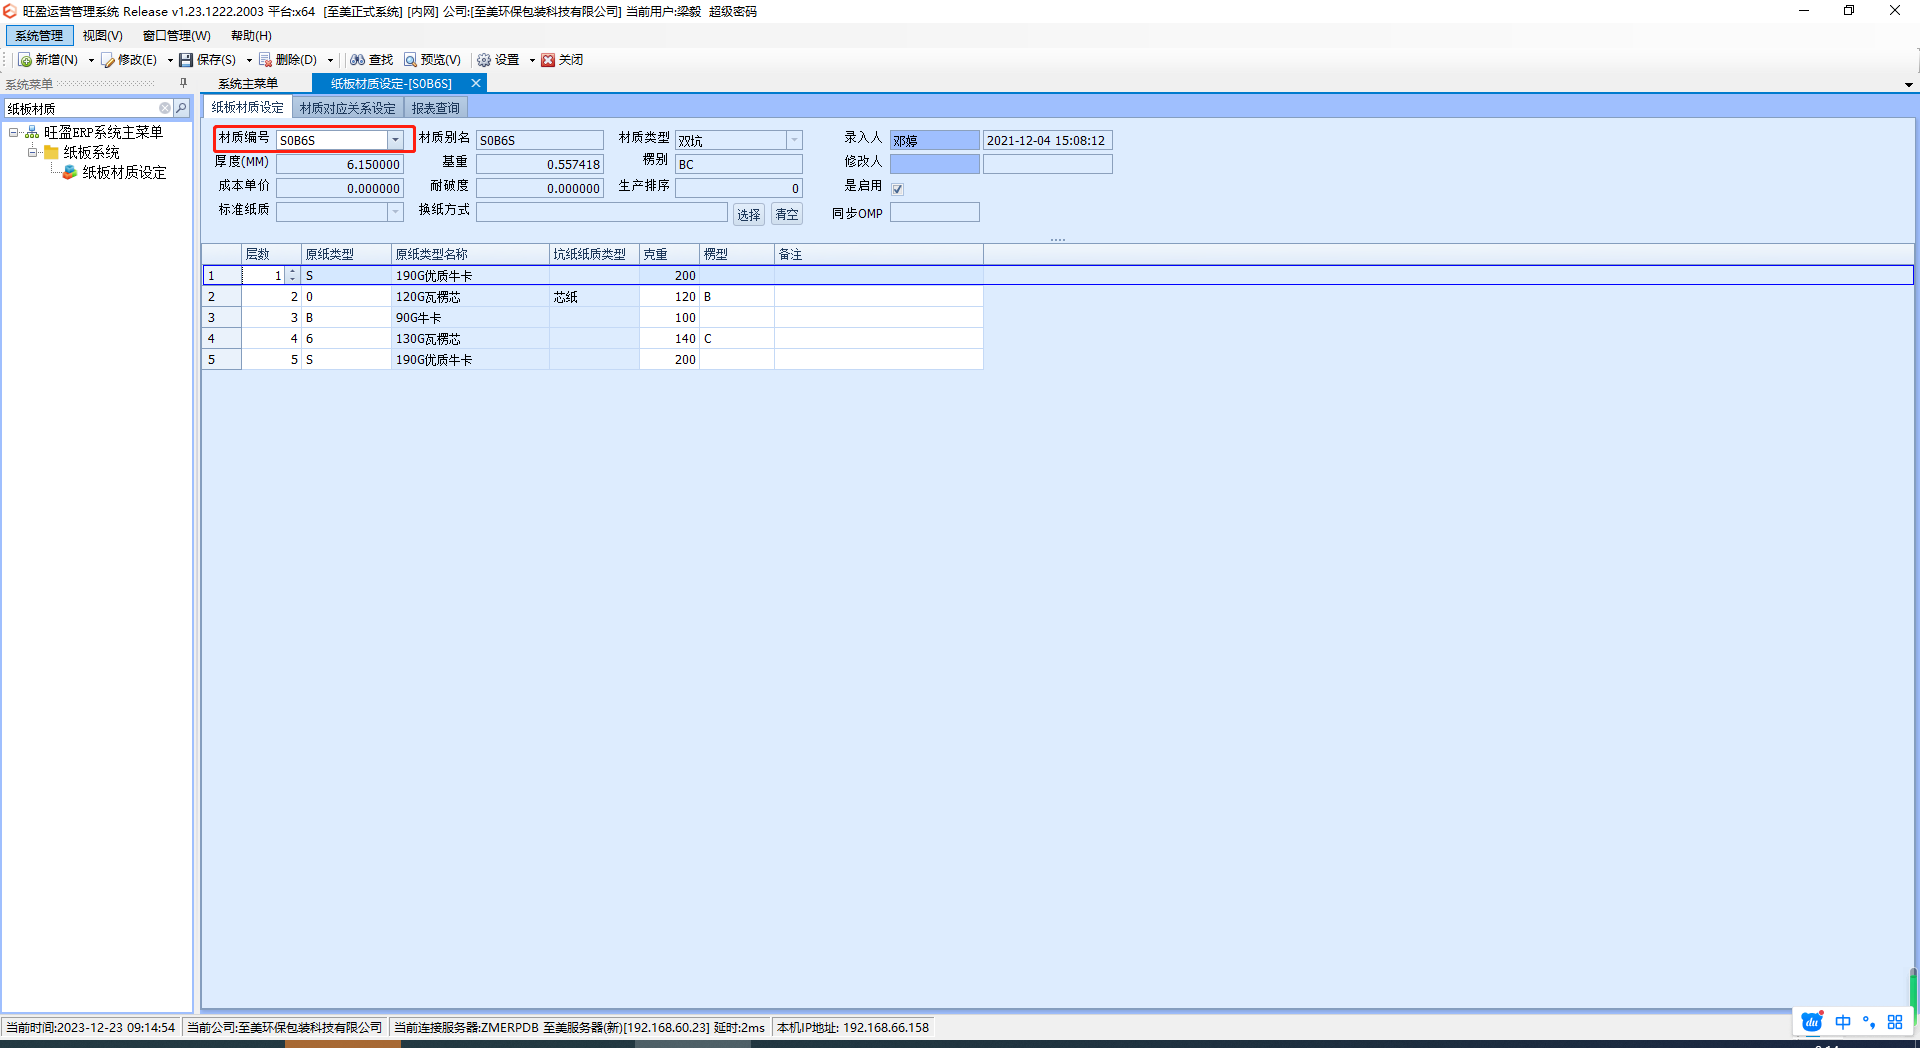Open the 新增(N) button's dropdown arrow
Screen dimensions: 1920x1048
tap(91, 60)
